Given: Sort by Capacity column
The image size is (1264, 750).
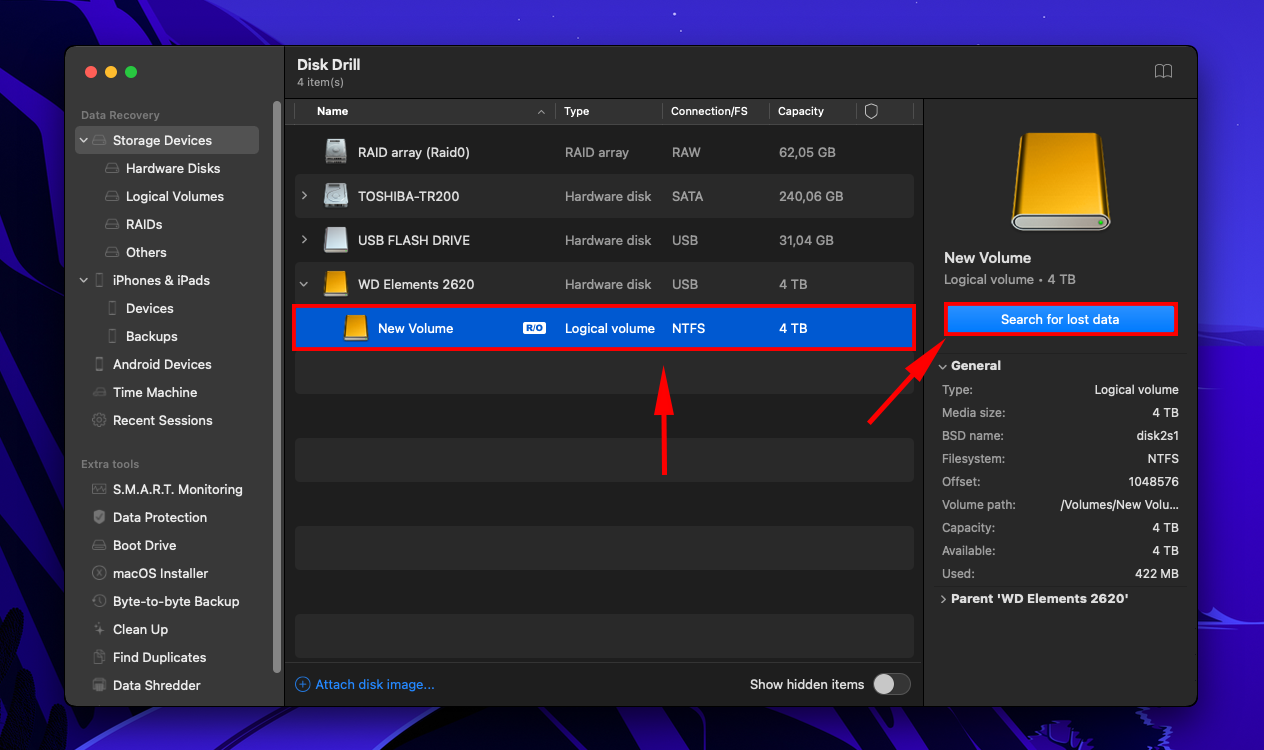Looking at the screenshot, I should [x=801, y=111].
